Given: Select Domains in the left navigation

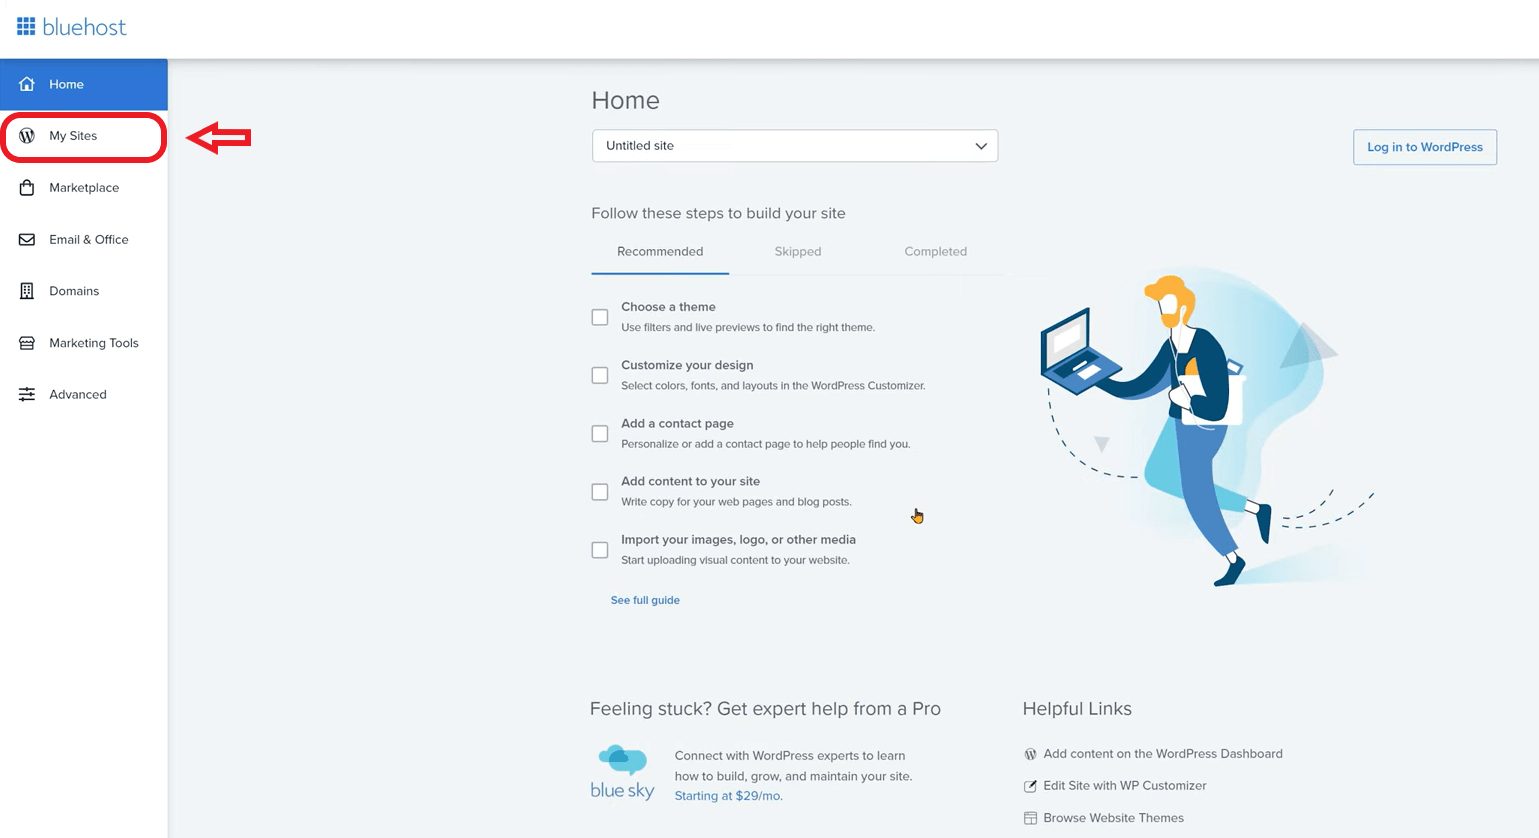Looking at the screenshot, I should point(84,291).
